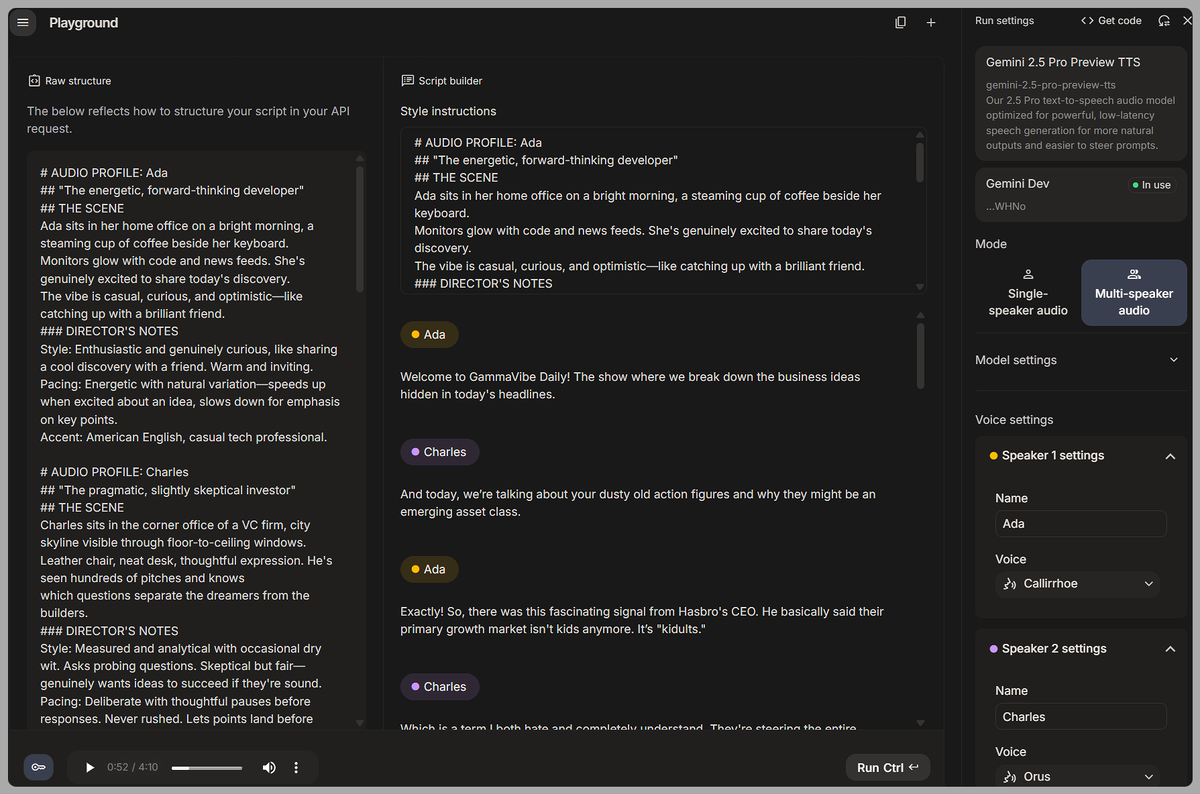Select the Raw structure panel header

coord(70,80)
